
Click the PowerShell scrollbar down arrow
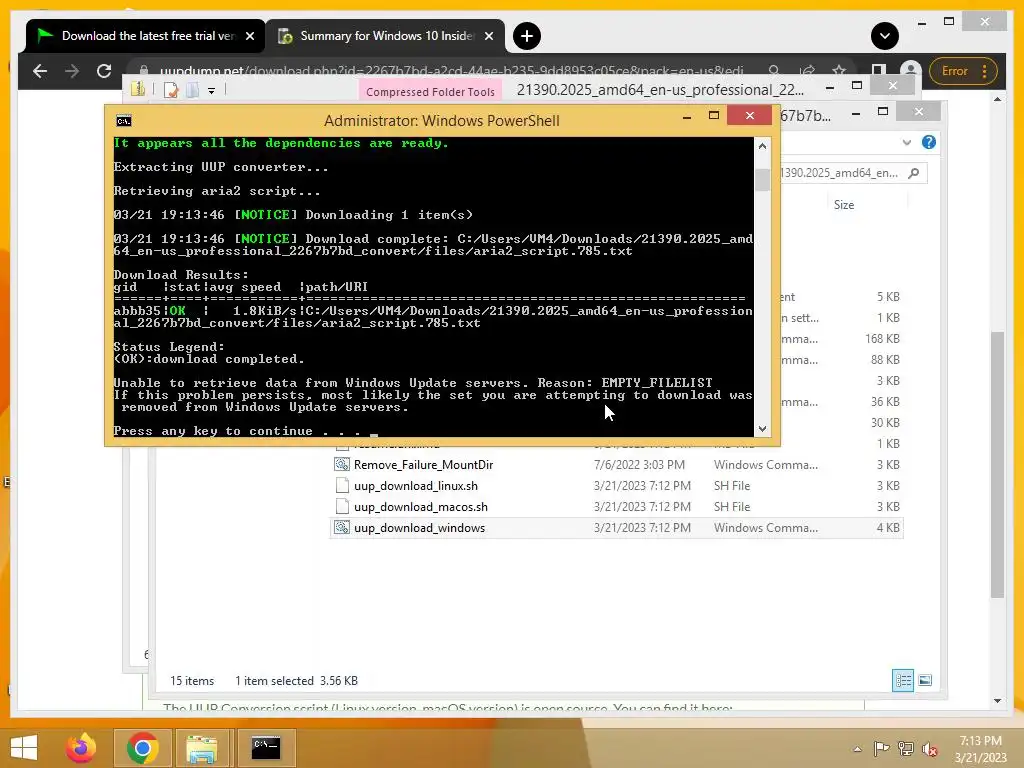click(x=762, y=429)
